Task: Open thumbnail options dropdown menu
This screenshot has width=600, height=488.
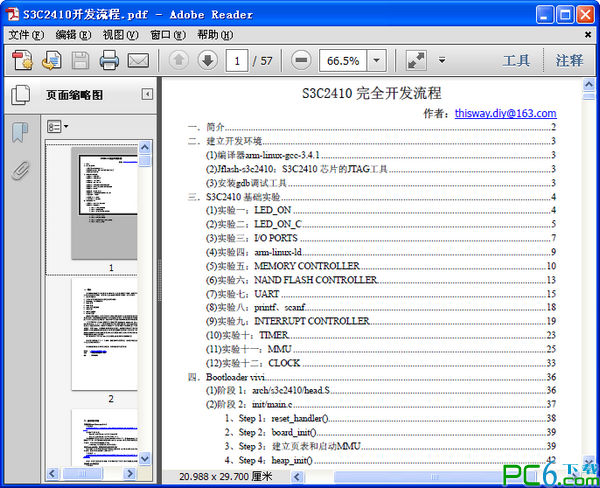Action: click(x=58, y=127)
